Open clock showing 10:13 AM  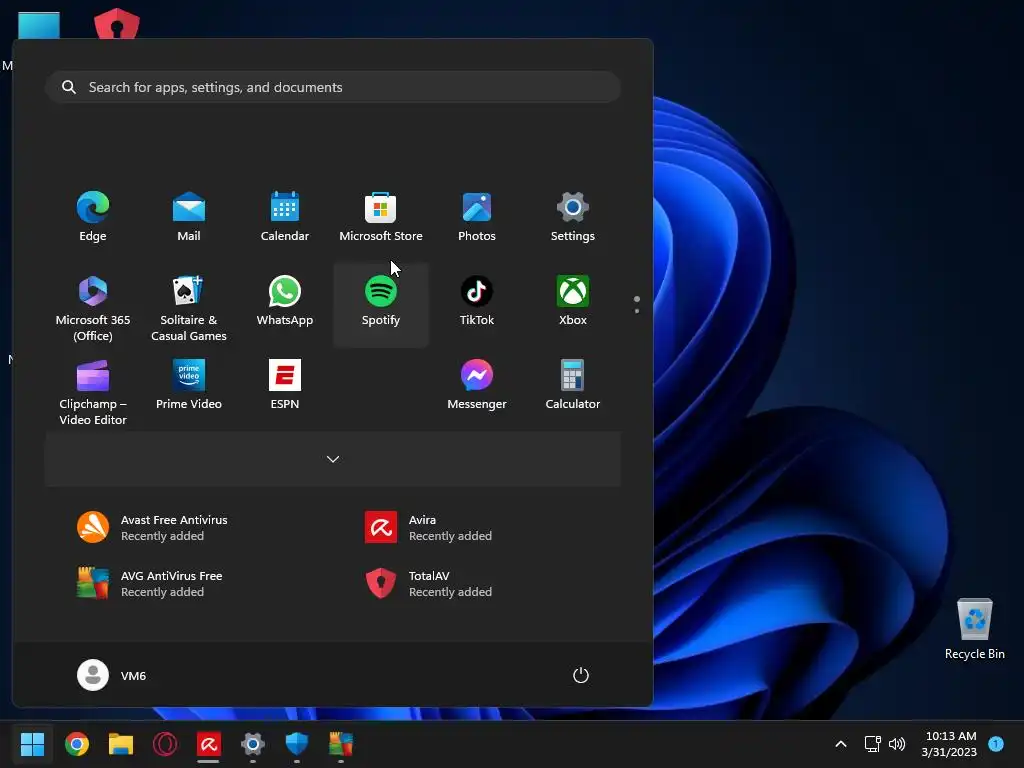pos(950,744)
